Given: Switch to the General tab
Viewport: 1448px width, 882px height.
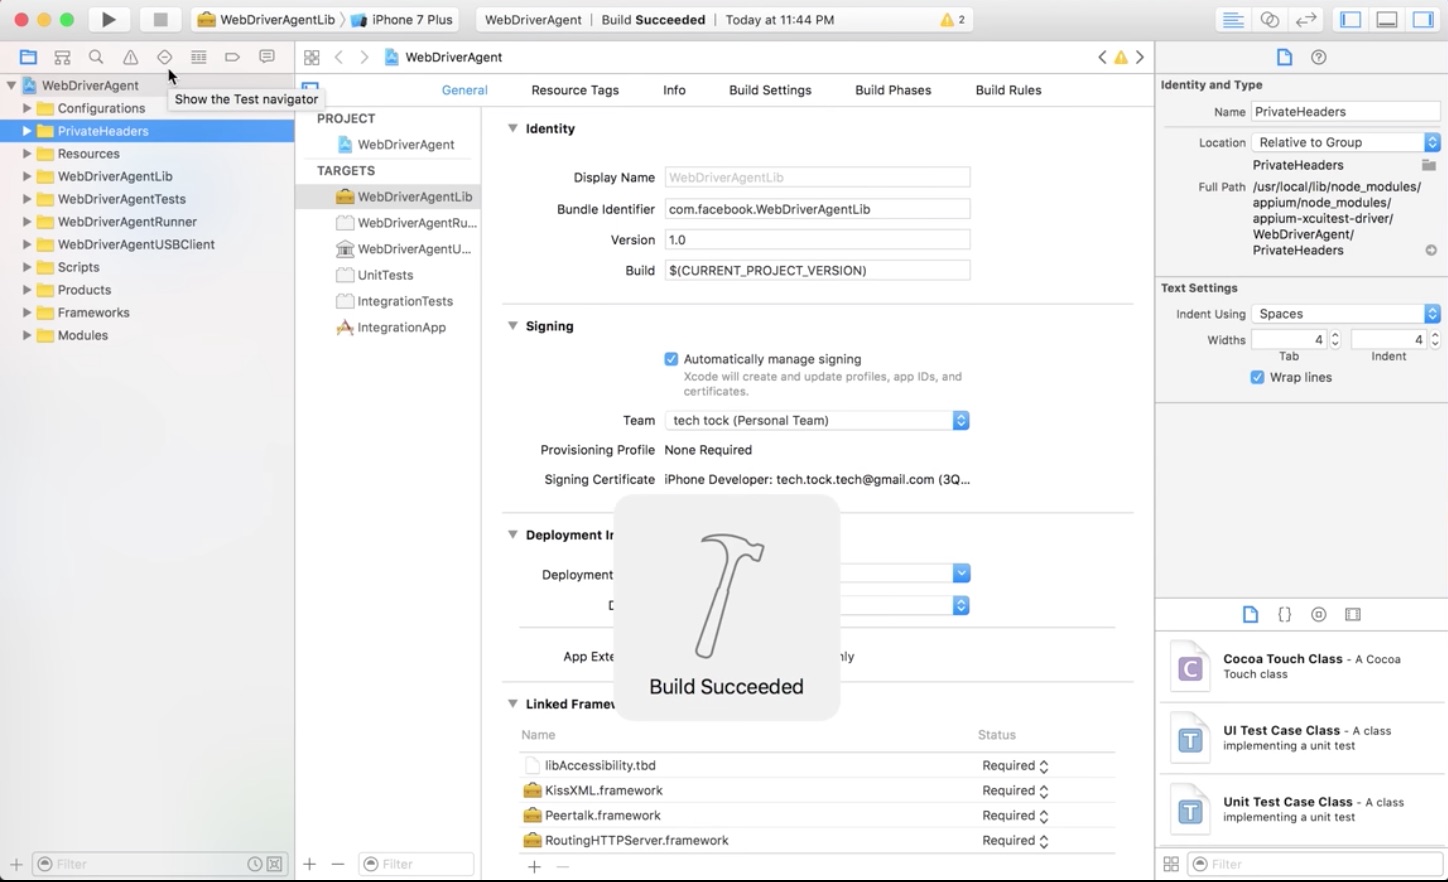Looking at the screenshot, I should tap(465, 90).
